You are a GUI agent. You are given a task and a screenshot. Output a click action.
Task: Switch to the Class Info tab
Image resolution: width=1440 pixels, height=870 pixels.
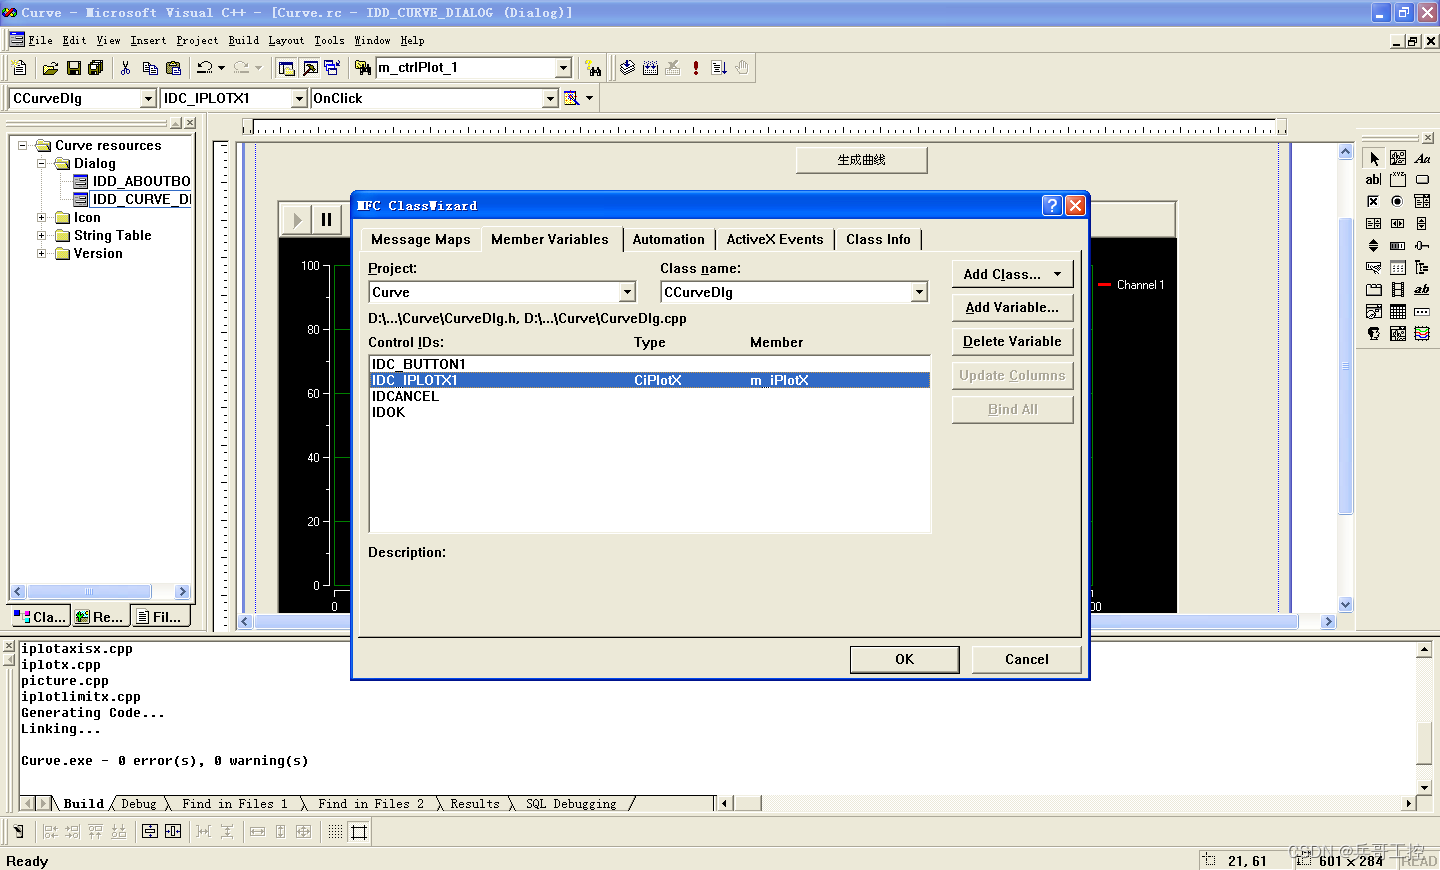pos(878,240)
